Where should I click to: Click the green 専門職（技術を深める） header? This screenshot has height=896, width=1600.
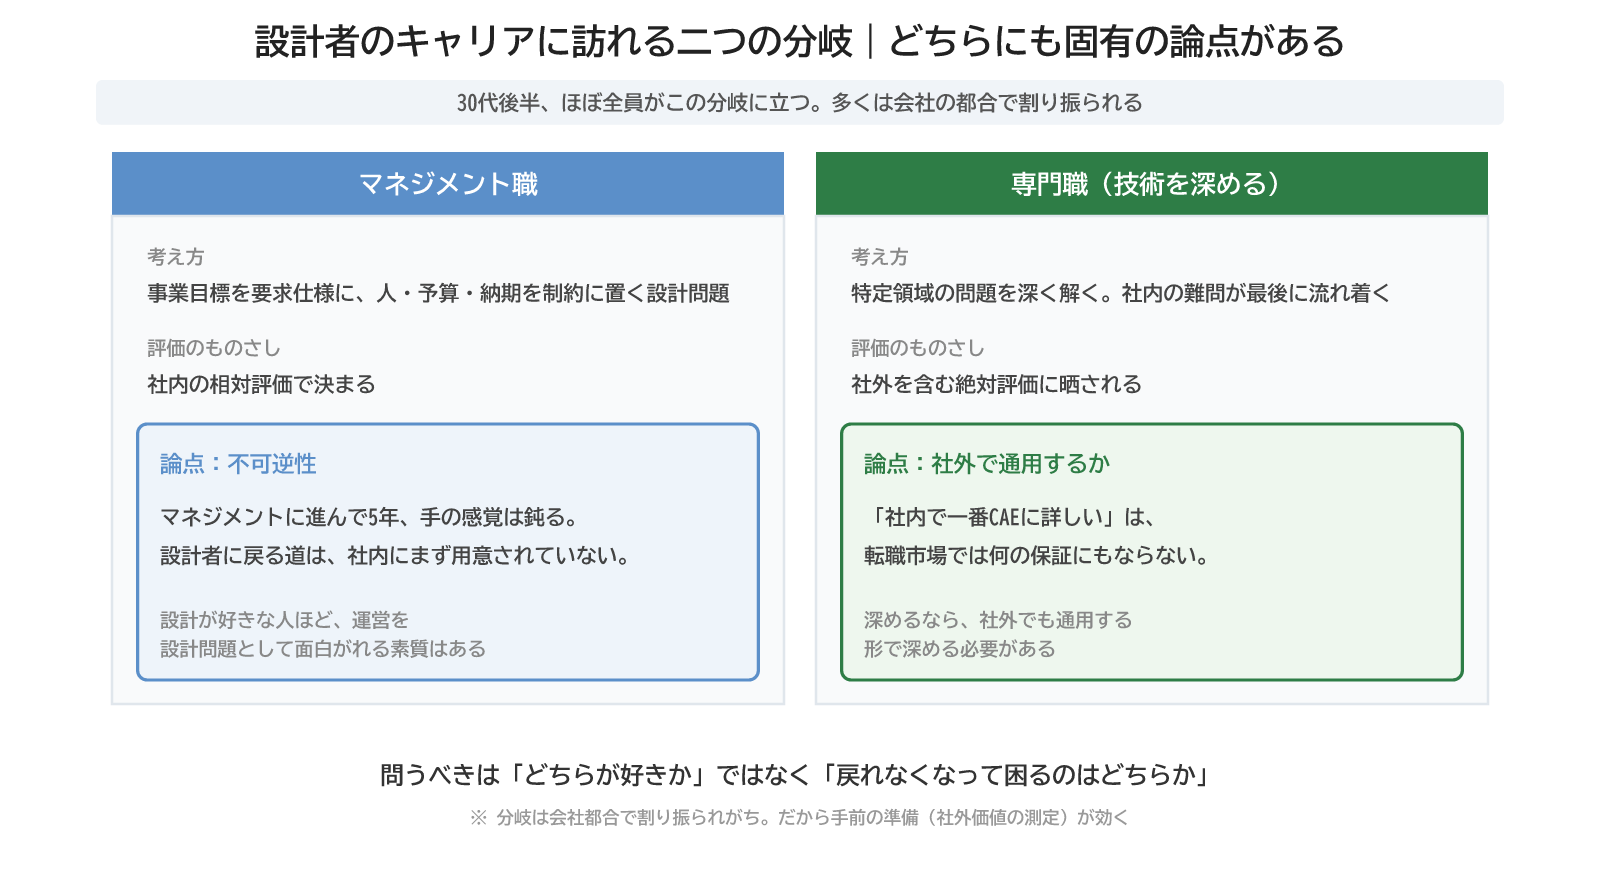pos(1152,184)
